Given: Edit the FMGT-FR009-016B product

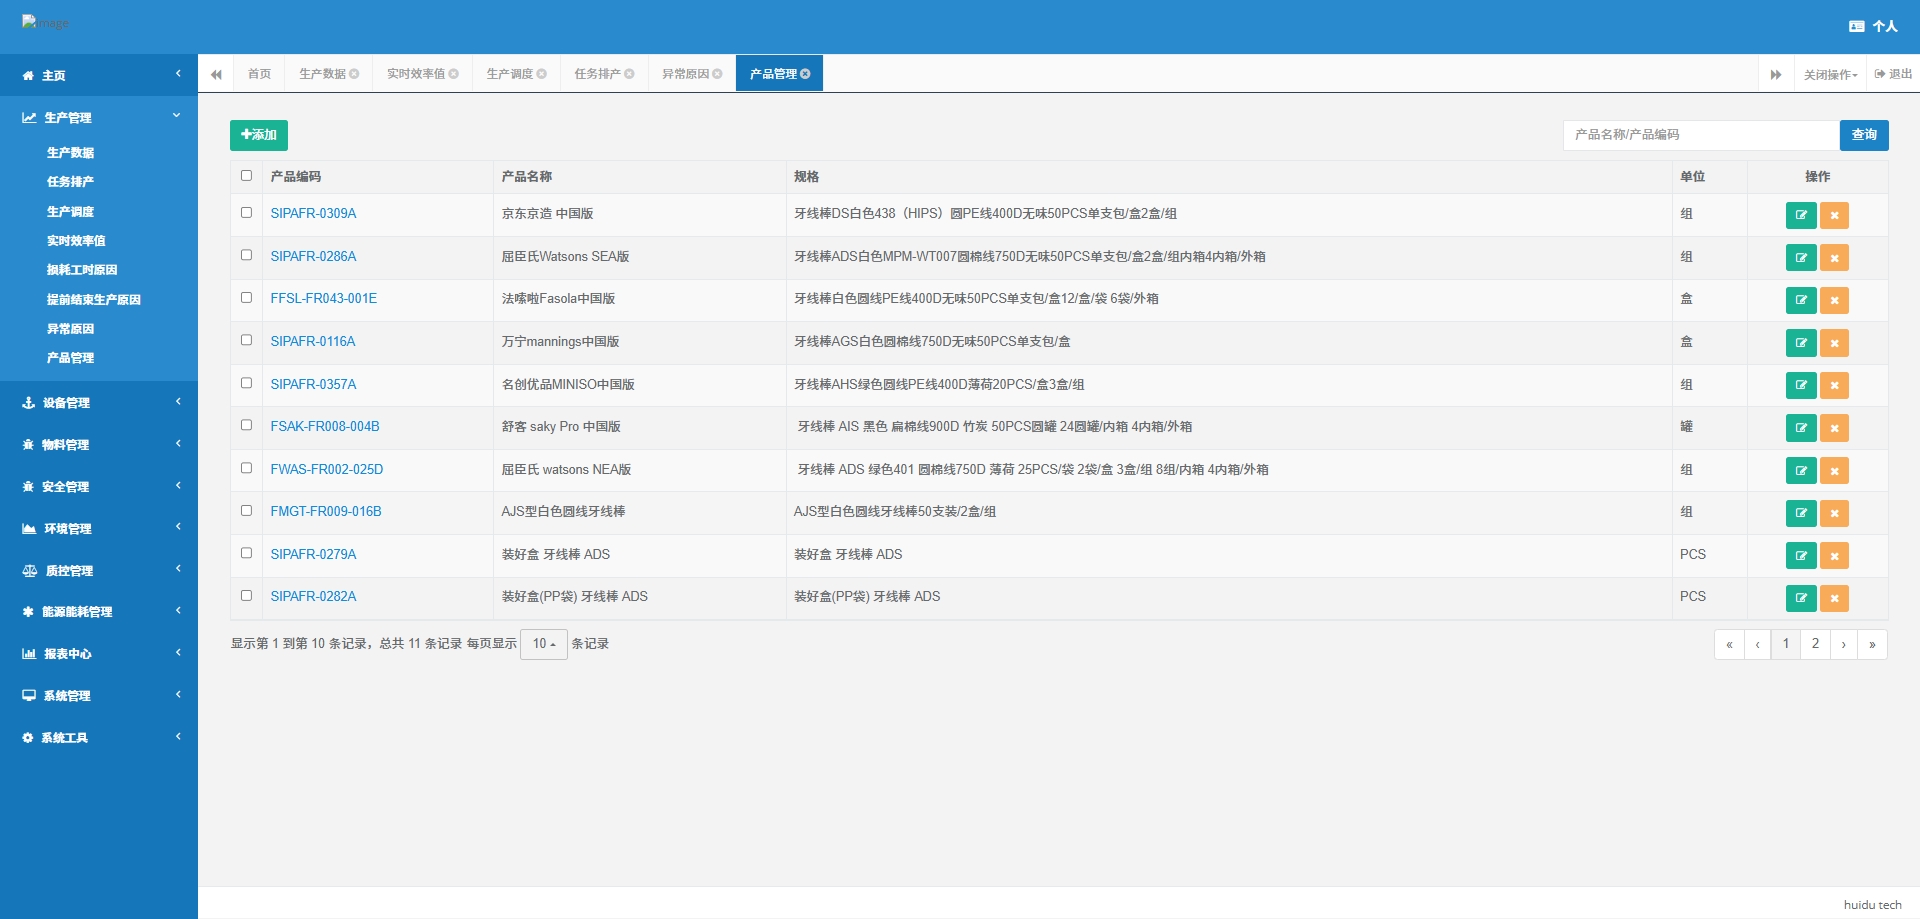Looking at the screenshot, I should 1801,513.
